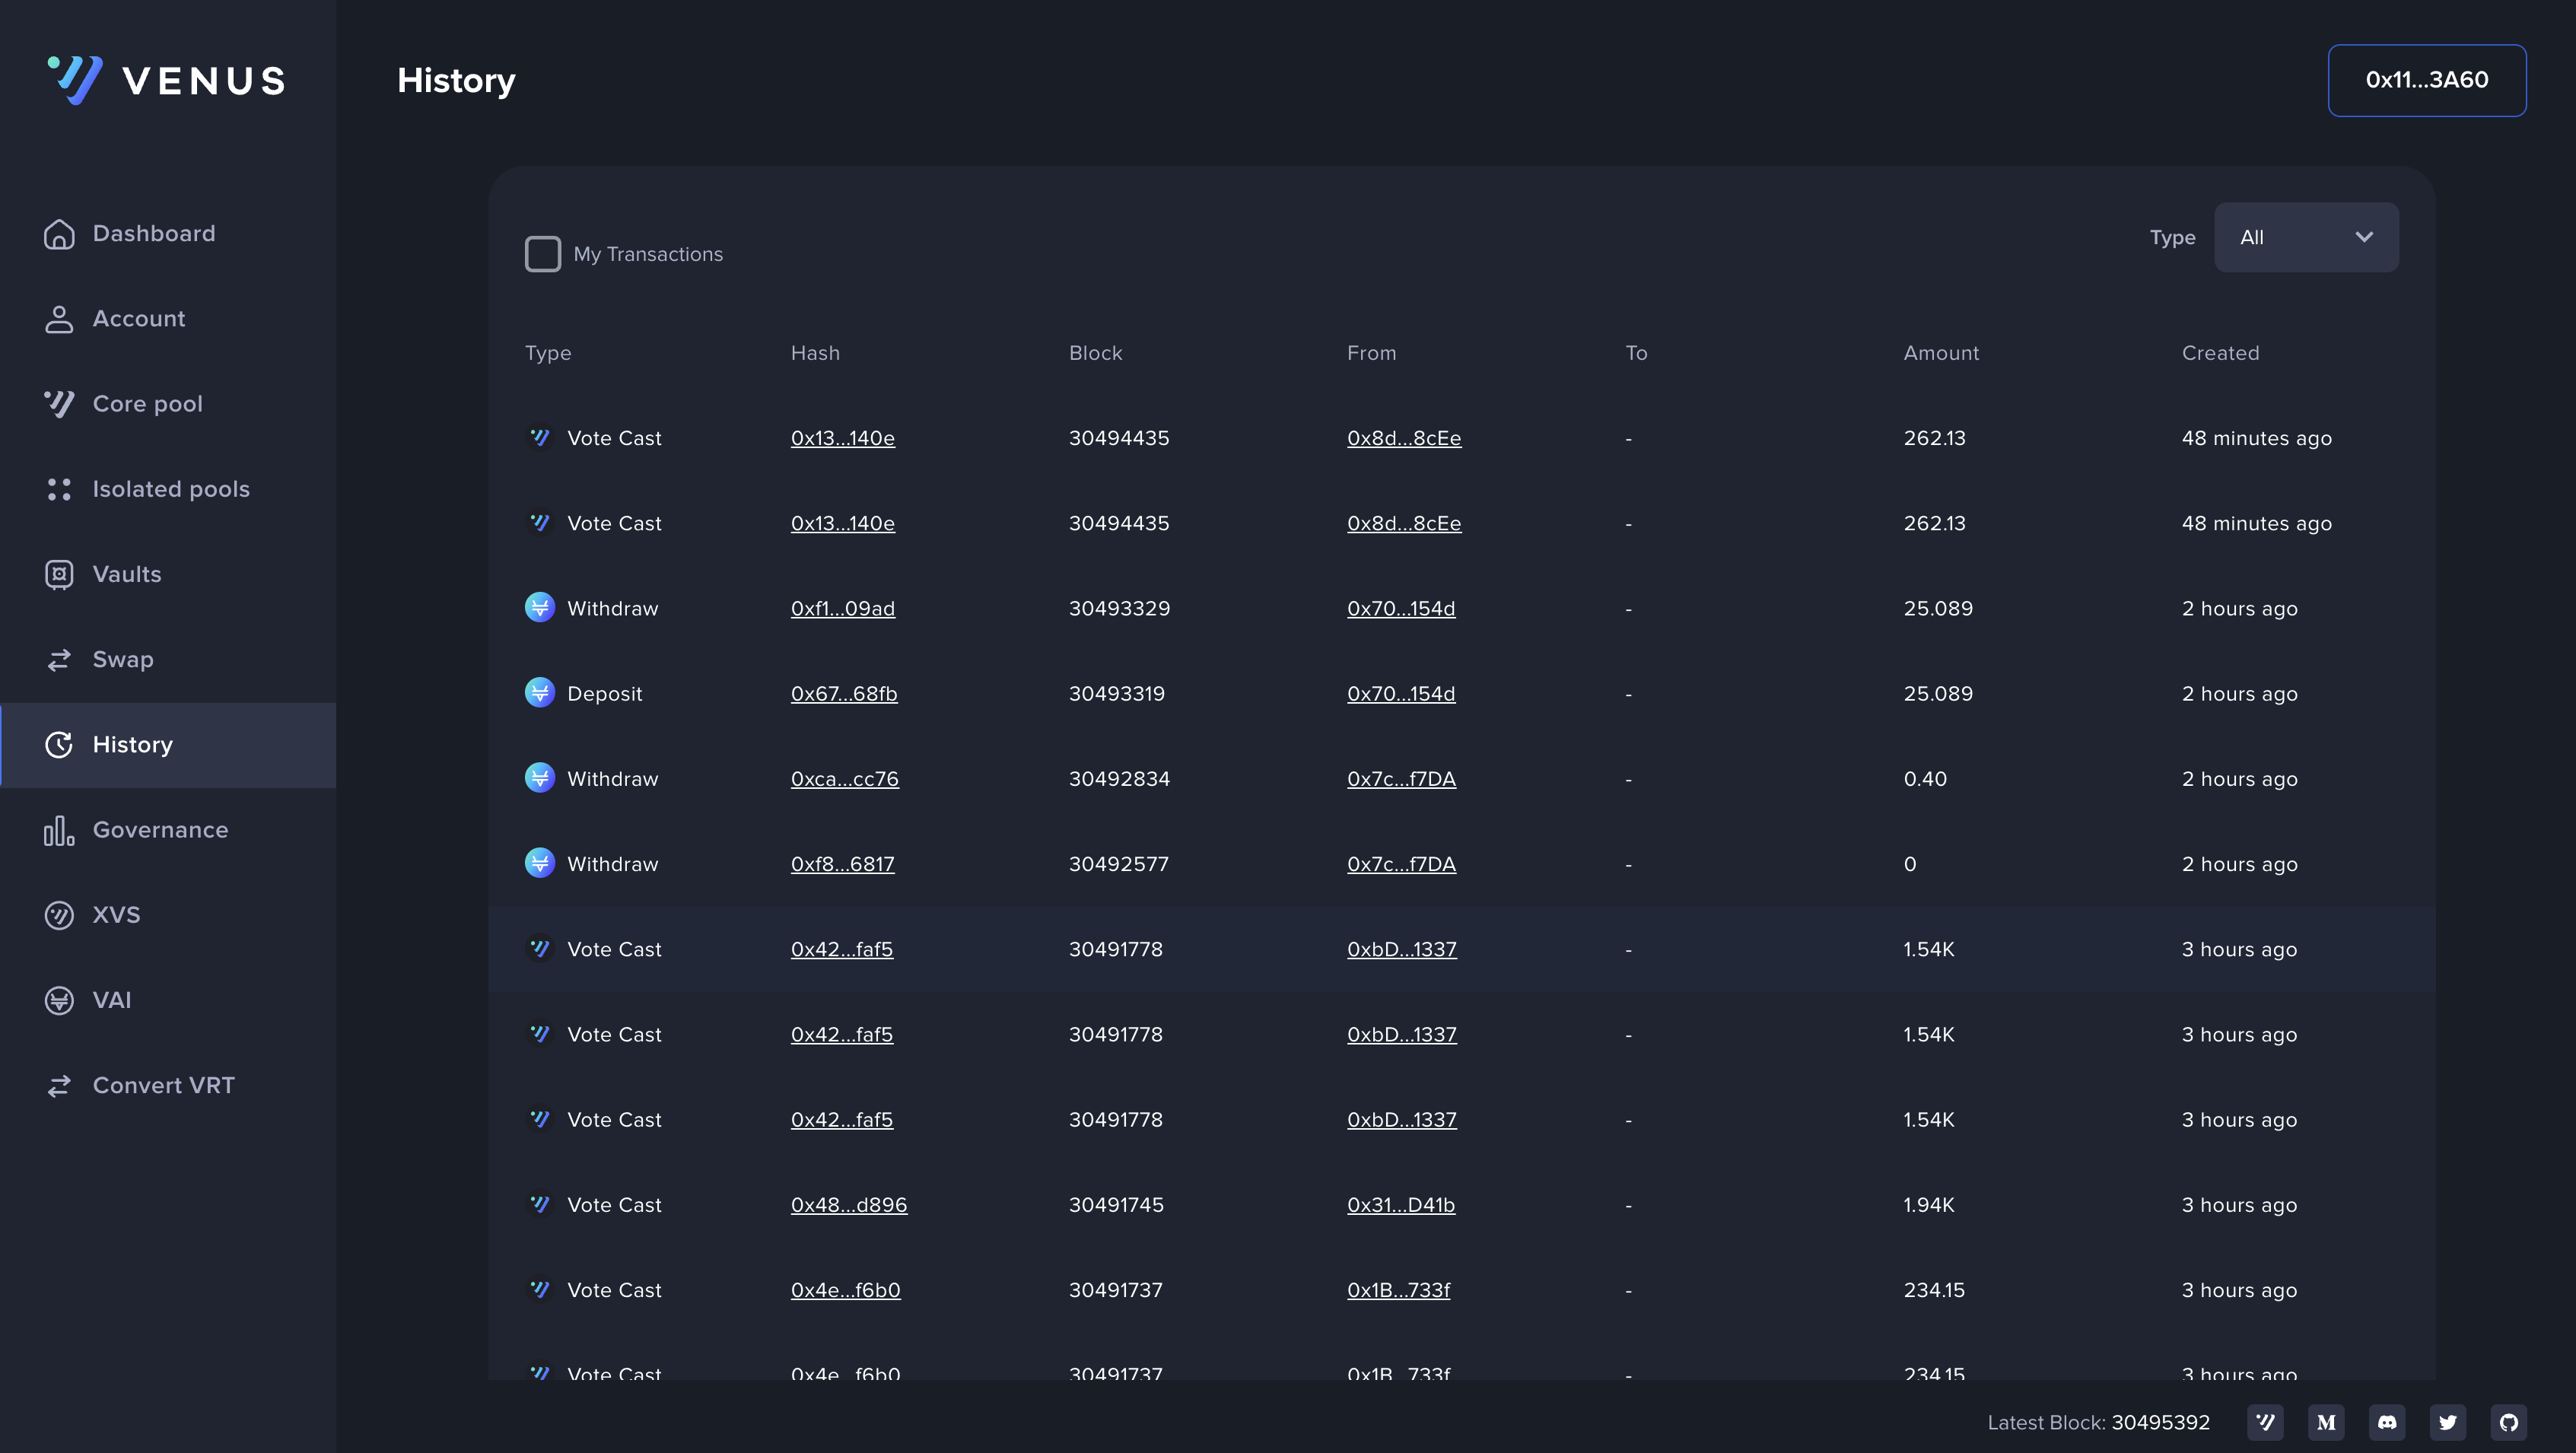Click the Venus icon in footer
Viewport: 2576px width, 1453px height.
[x=2265, y=1422]
